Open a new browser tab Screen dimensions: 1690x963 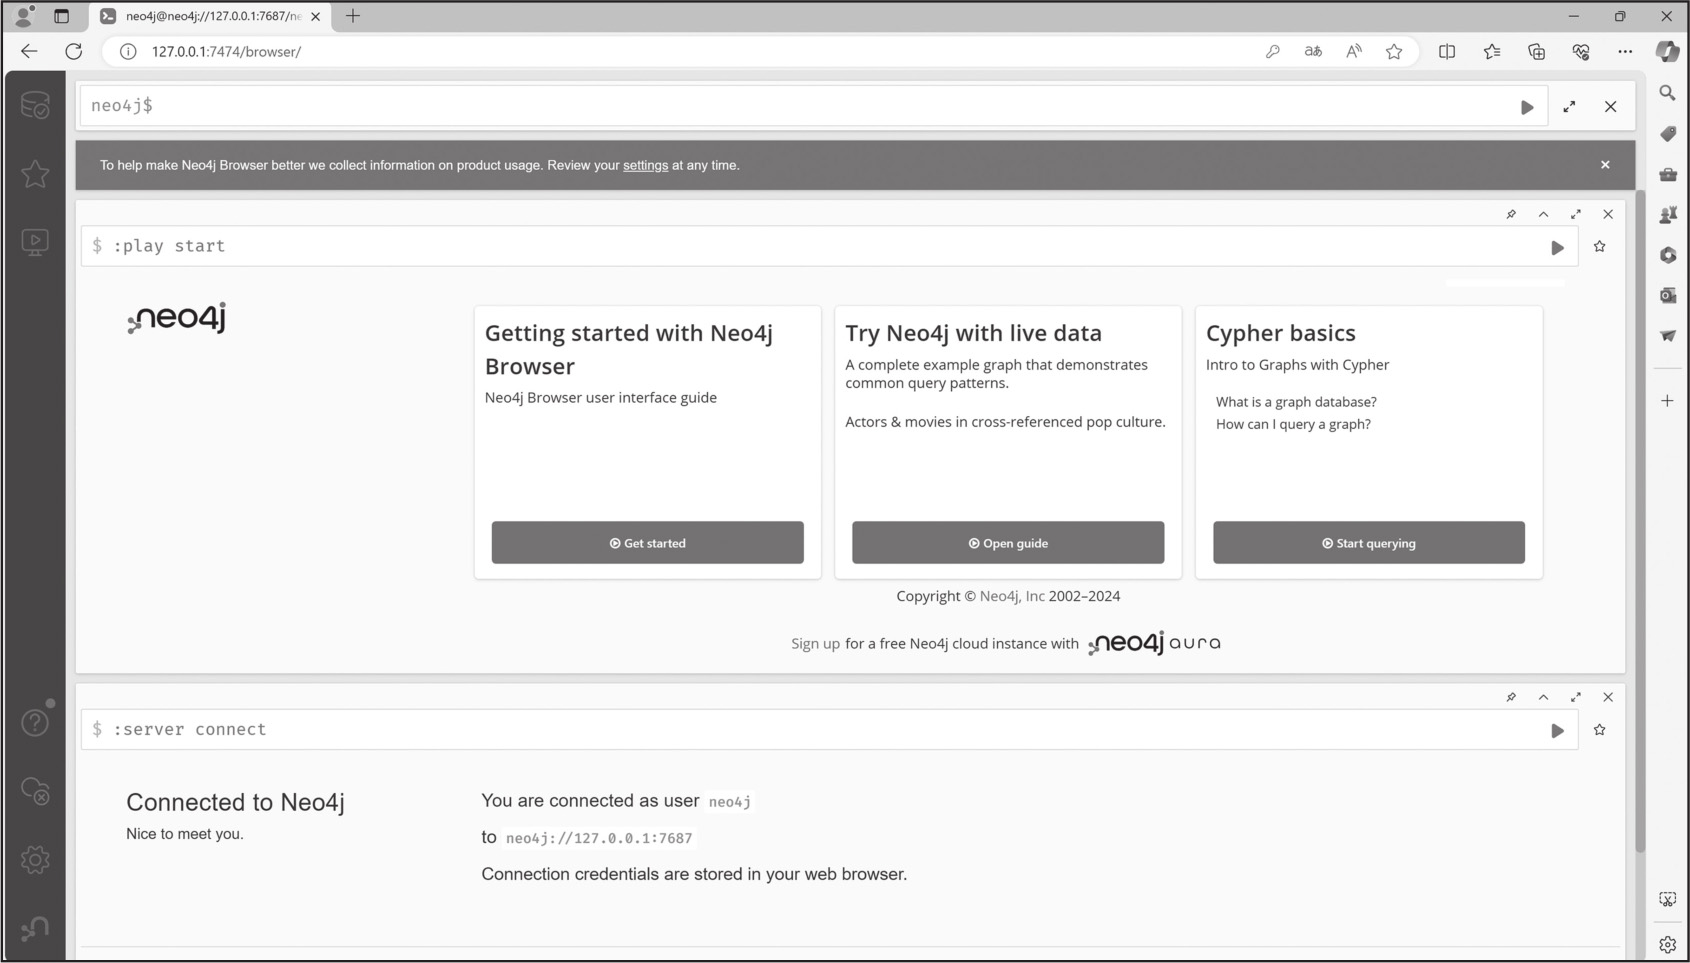[353, 16]
